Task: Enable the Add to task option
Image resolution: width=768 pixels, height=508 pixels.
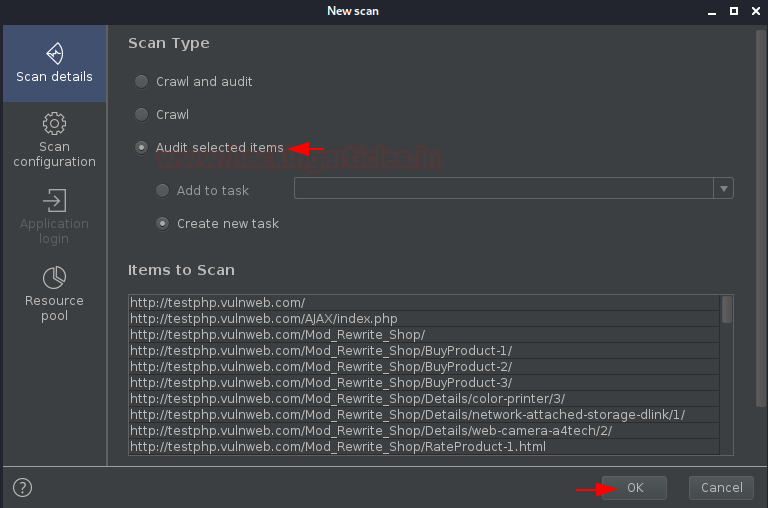Action: pyautogui.click(x=163, y=190)
